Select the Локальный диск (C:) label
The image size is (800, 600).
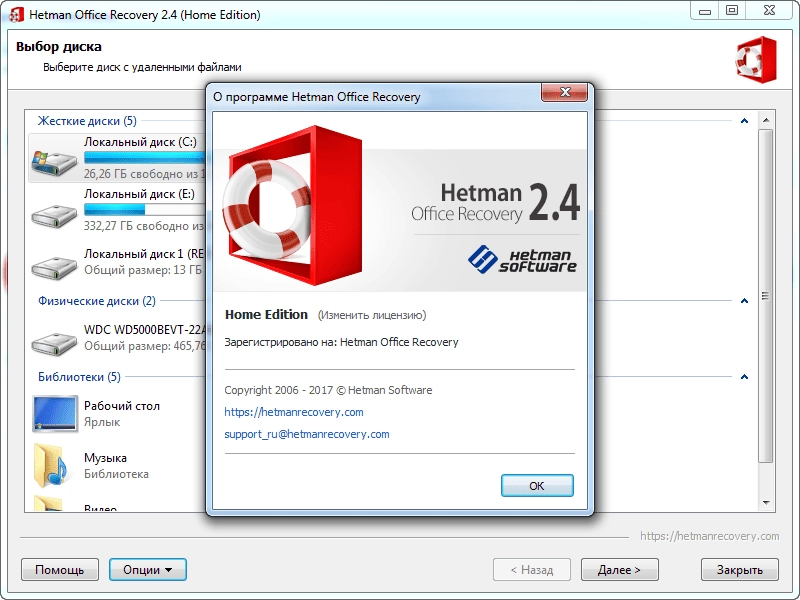tap(140, 141)
